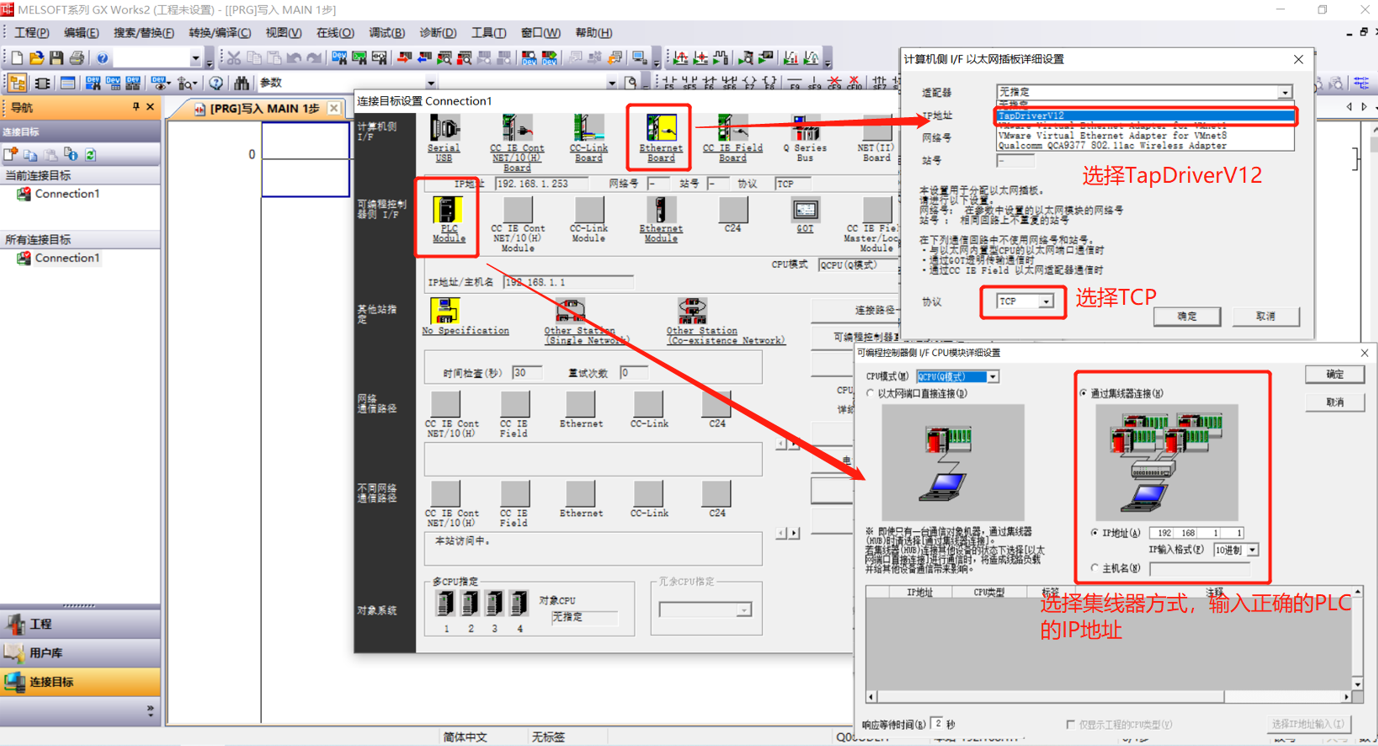Image resolution: width=1378 pixels, height=746 pixels.
Task: Click Connection1 under all connection destinations
Action: click(x=67, y=258)
